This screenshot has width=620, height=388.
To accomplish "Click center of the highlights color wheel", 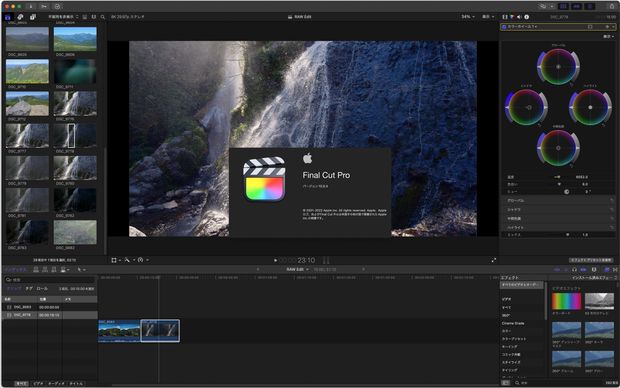I will (590, 107).
